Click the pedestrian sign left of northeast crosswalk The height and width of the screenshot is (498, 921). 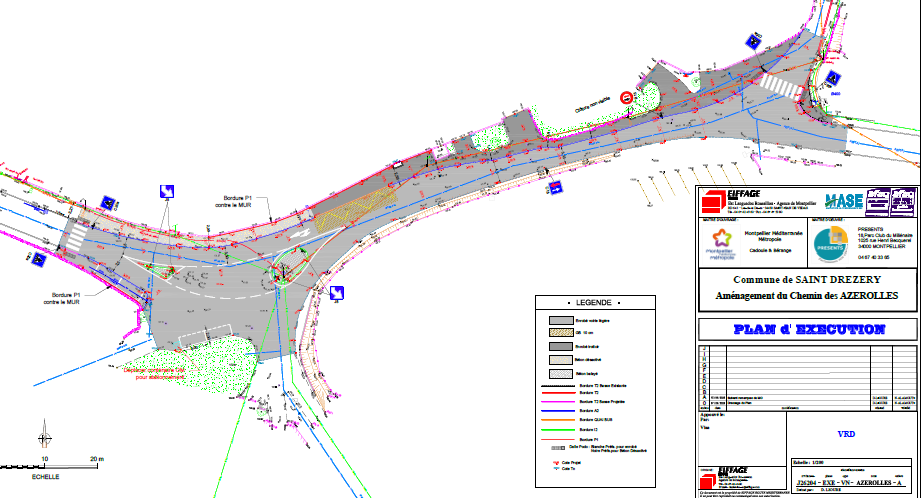(x=754, y=42)
